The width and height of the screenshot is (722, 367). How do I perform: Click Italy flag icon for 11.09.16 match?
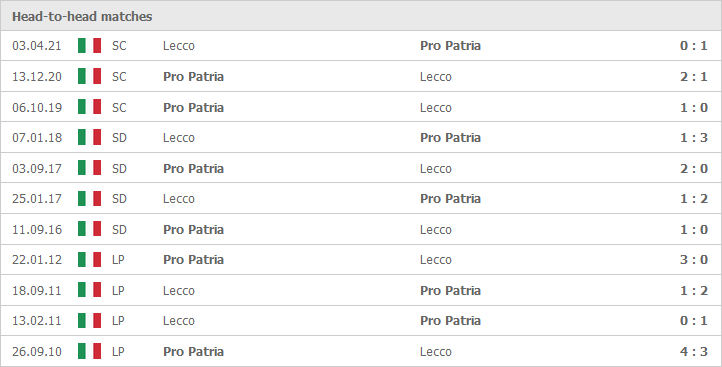pyautogui.click(x=89, y=229)
